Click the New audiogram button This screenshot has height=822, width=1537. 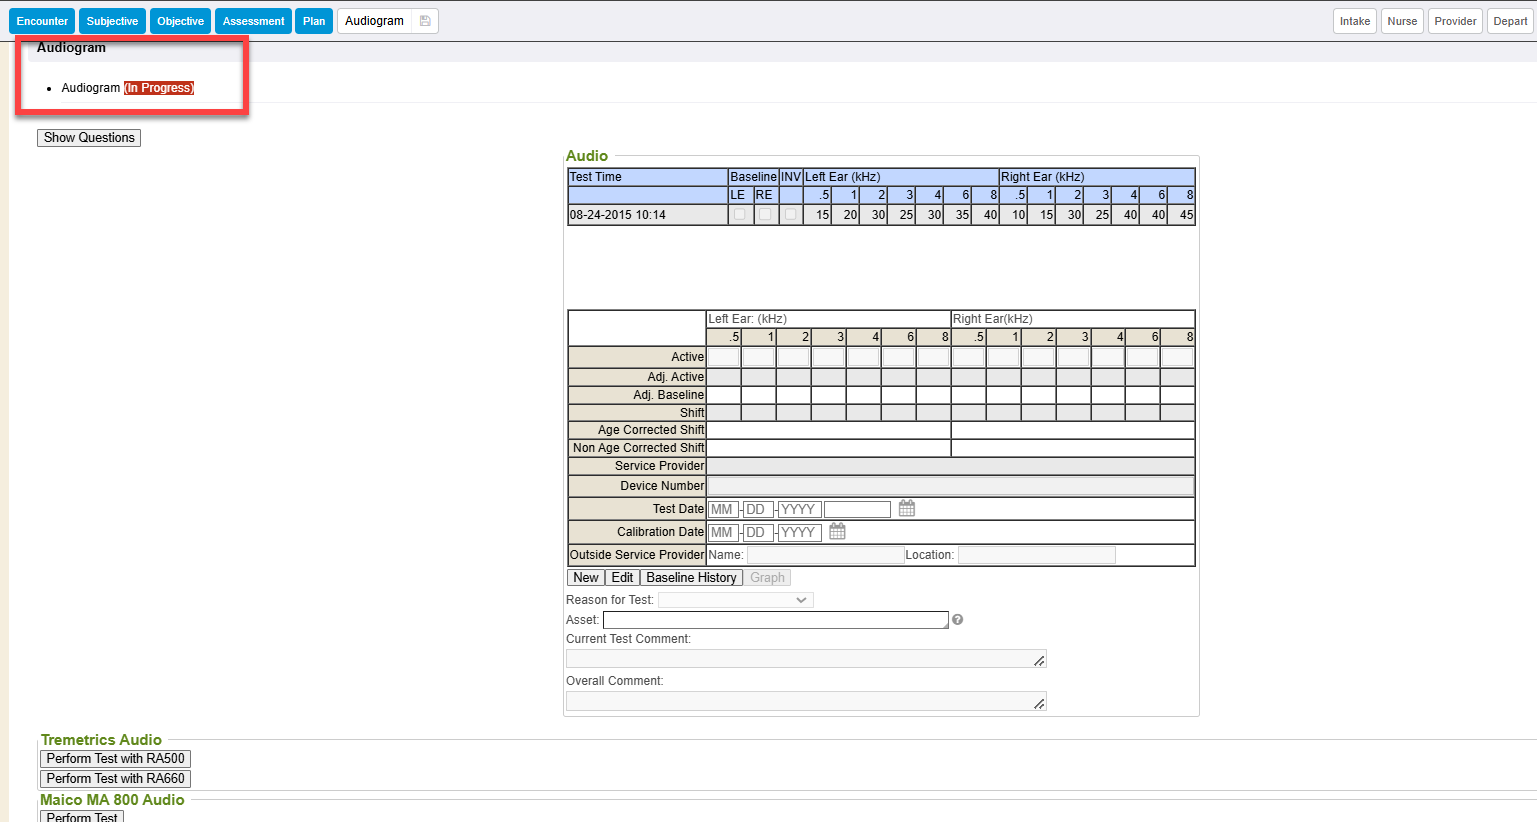(x=586, y=578)
